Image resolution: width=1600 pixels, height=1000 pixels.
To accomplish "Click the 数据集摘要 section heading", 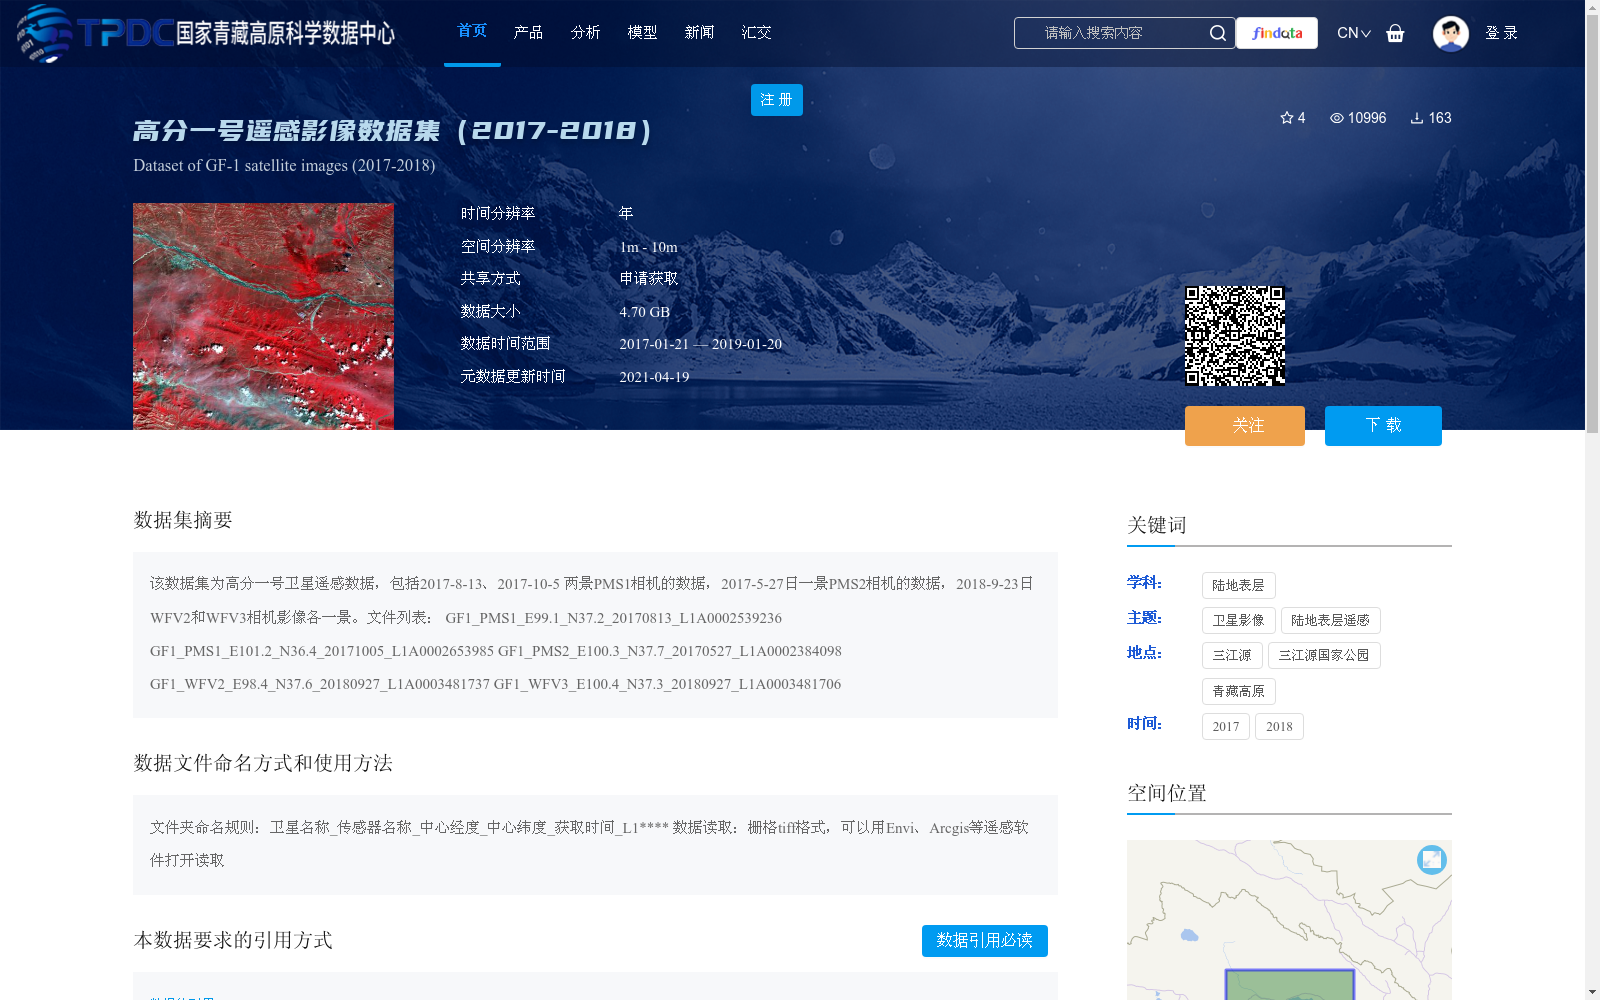I will tap(183, 520).
